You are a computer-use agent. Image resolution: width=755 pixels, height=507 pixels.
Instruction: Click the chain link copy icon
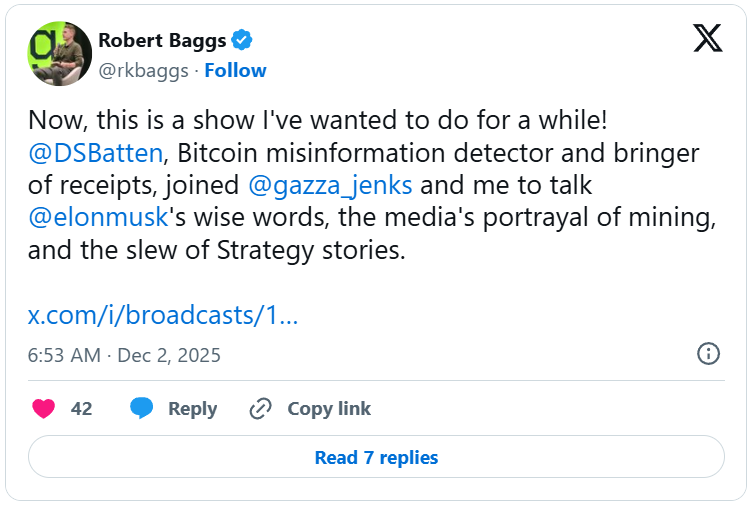tap(261, 408)
